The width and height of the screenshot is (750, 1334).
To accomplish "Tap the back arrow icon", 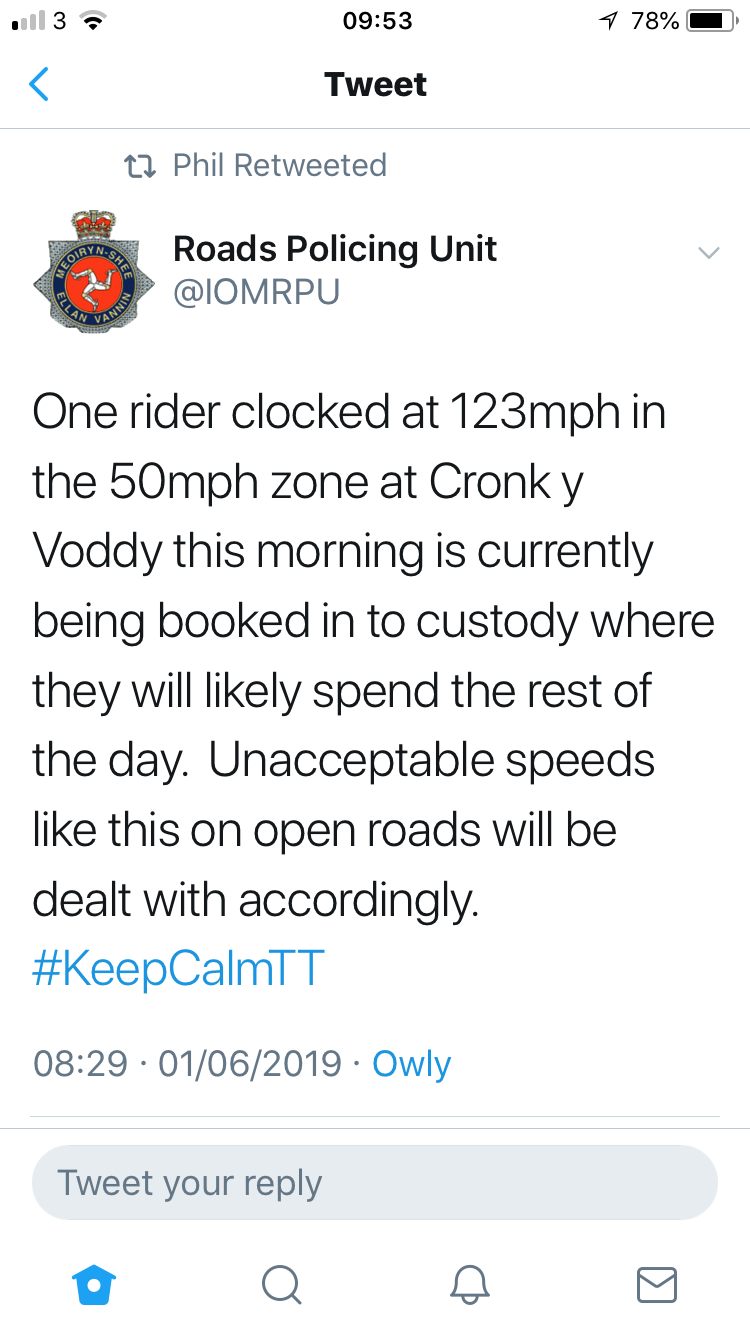I will point(39,84).
